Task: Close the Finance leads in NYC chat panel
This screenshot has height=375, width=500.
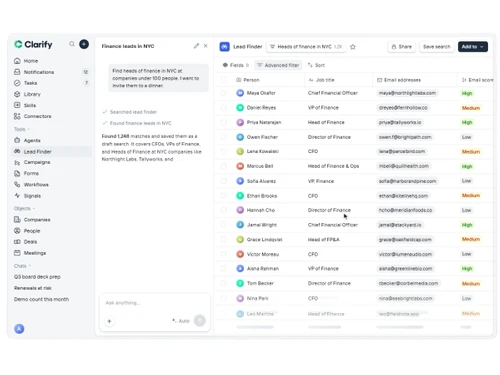Action: pos(206,46)
